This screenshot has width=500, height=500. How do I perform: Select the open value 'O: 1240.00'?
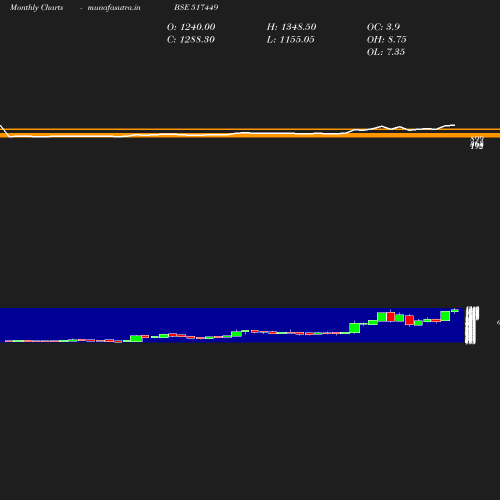(x=191, y=27)
